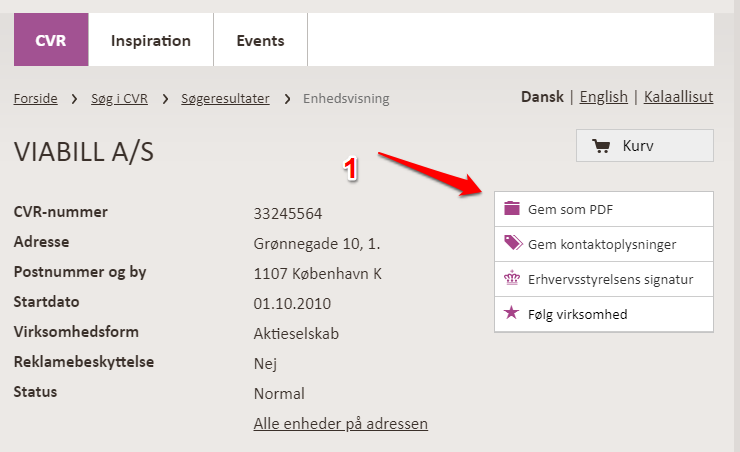Select Dansk language
This screenshot has height=452, width=740.
(542, 97)
